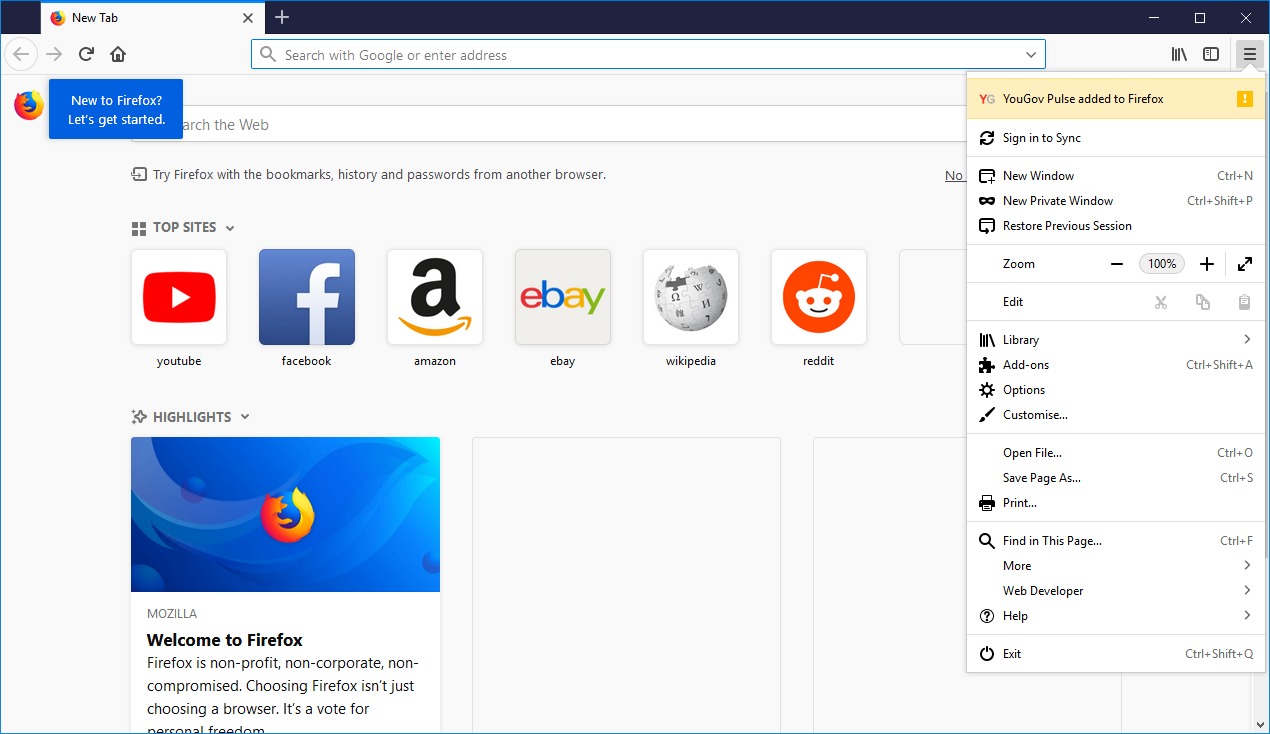This screenshot has height=734, width=1270.
Task: Click YouGov Pulse added to Firefox notice
Action: coord(1115,99)
